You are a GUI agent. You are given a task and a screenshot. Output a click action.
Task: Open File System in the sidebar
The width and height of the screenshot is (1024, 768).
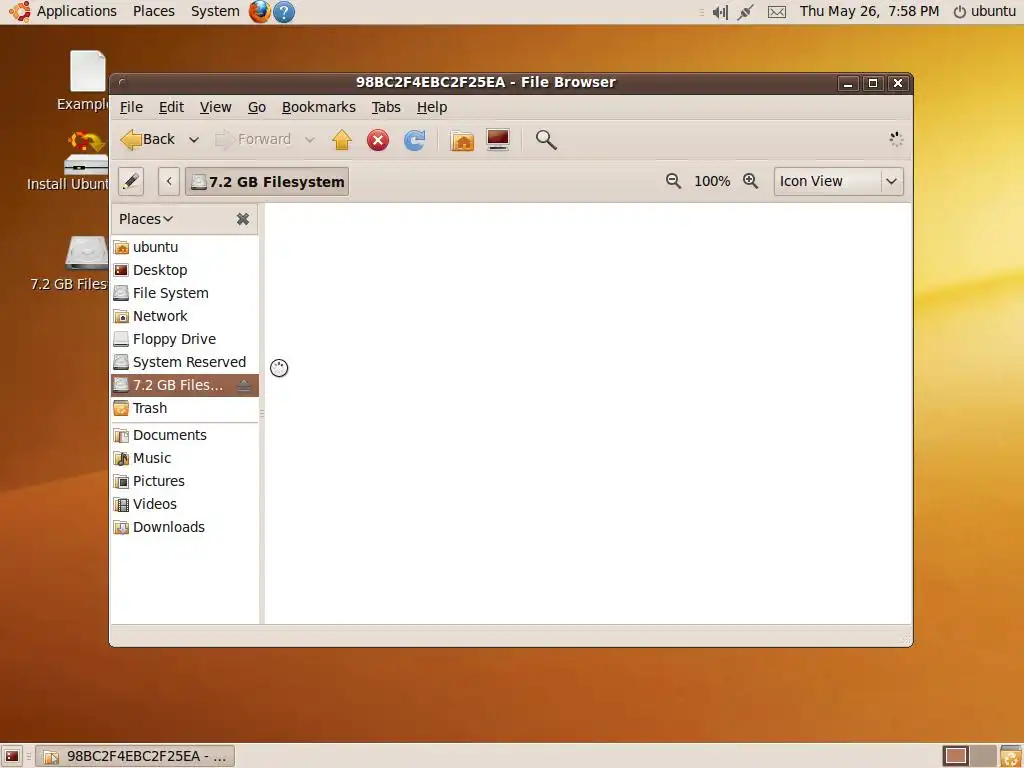click(185, 293)
